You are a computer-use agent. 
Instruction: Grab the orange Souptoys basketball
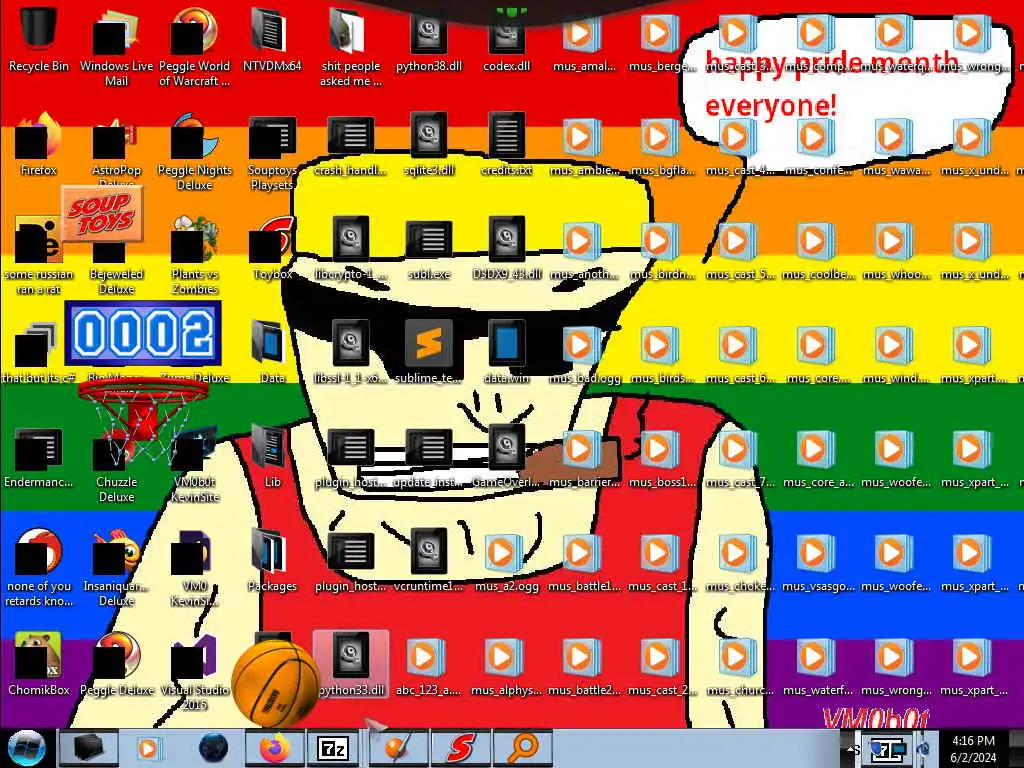[x=274, y=682]
